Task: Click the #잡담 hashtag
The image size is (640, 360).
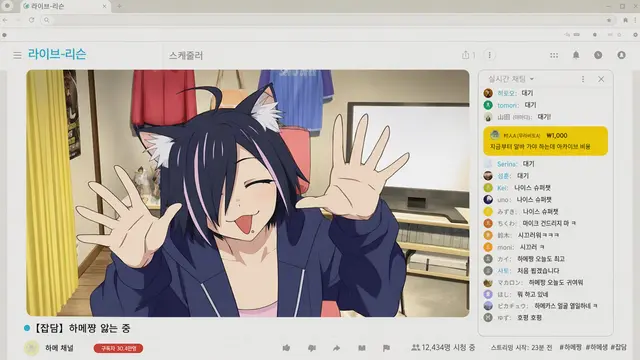Action: (x=618, y=347)
